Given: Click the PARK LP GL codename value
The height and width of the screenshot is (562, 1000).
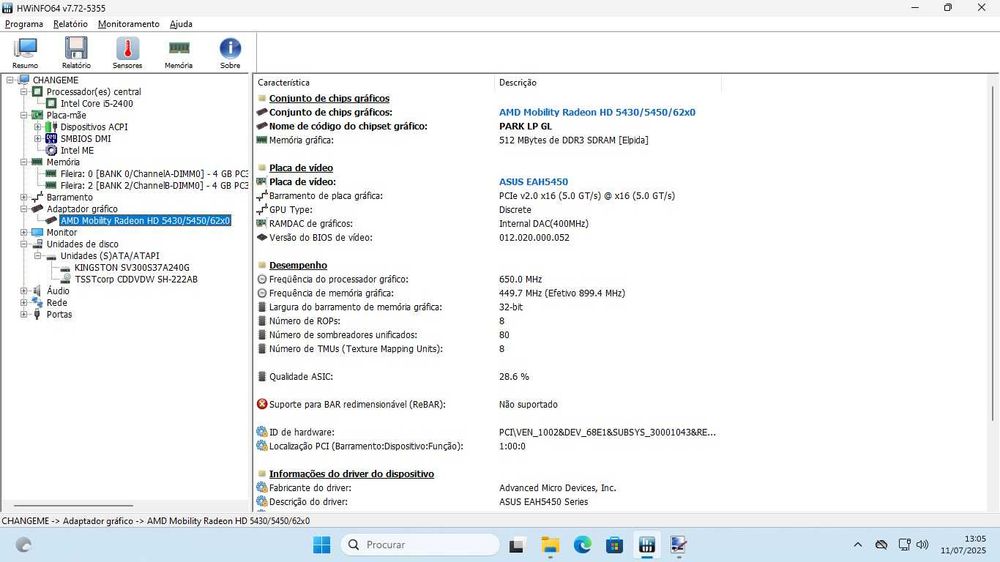Looking at the screenshot, I should tap(526, 126).
